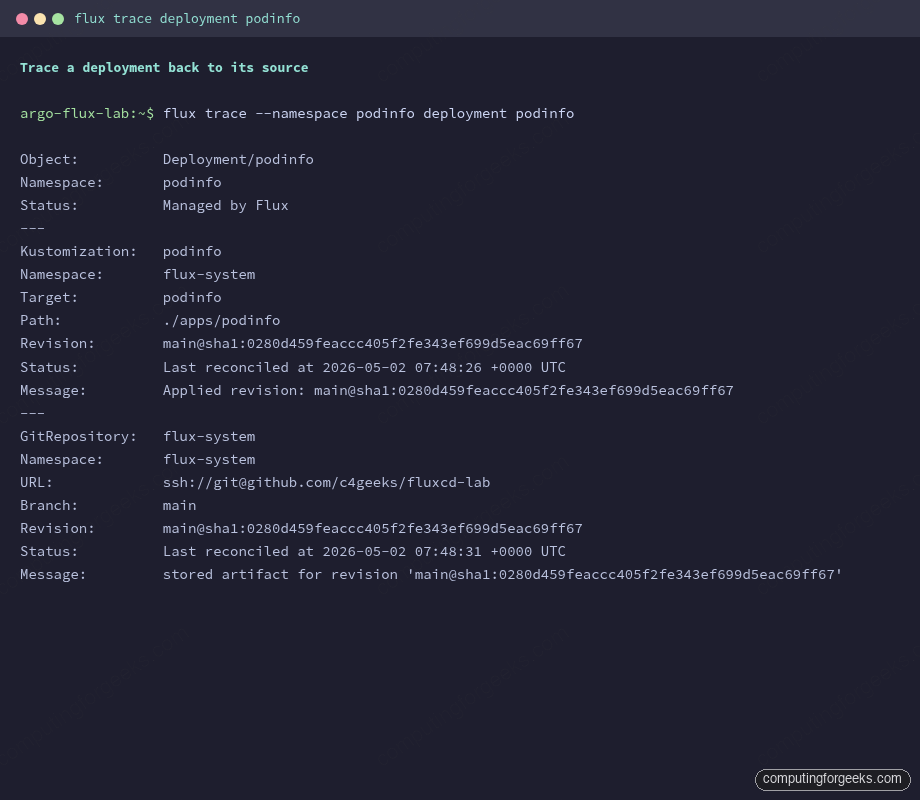Click the value 'Deployment/podinfo'

pyautogui.click(x=238, y=160)
